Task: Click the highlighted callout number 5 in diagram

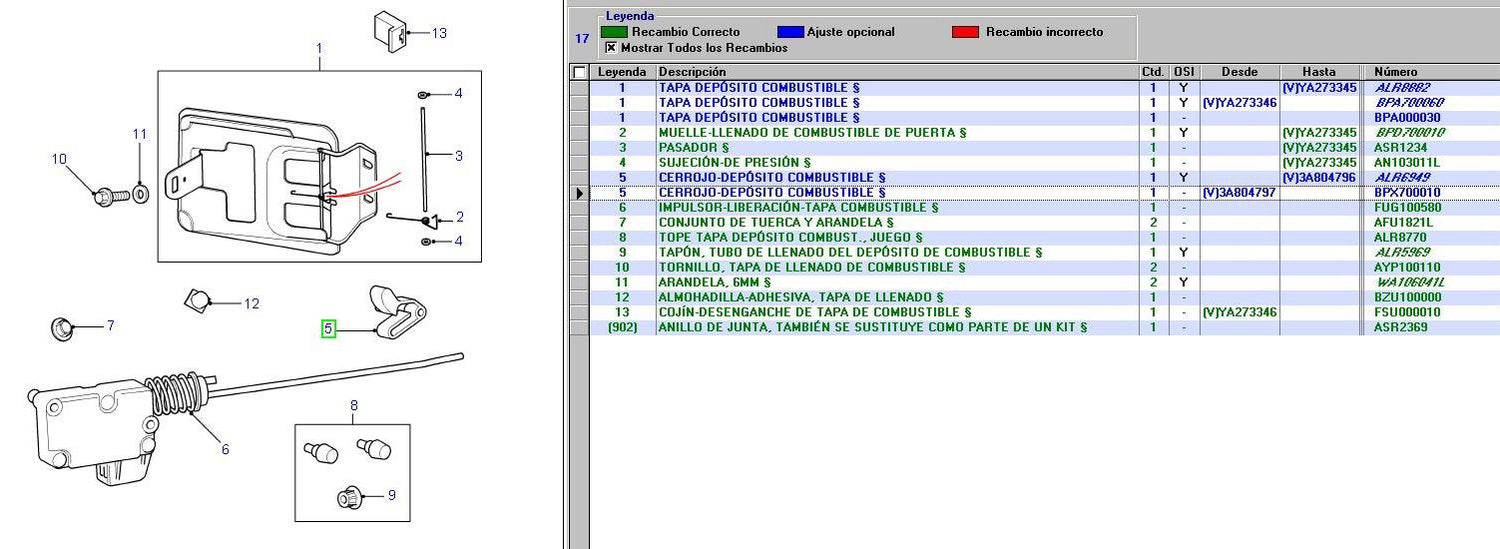Action: point(327,328)
